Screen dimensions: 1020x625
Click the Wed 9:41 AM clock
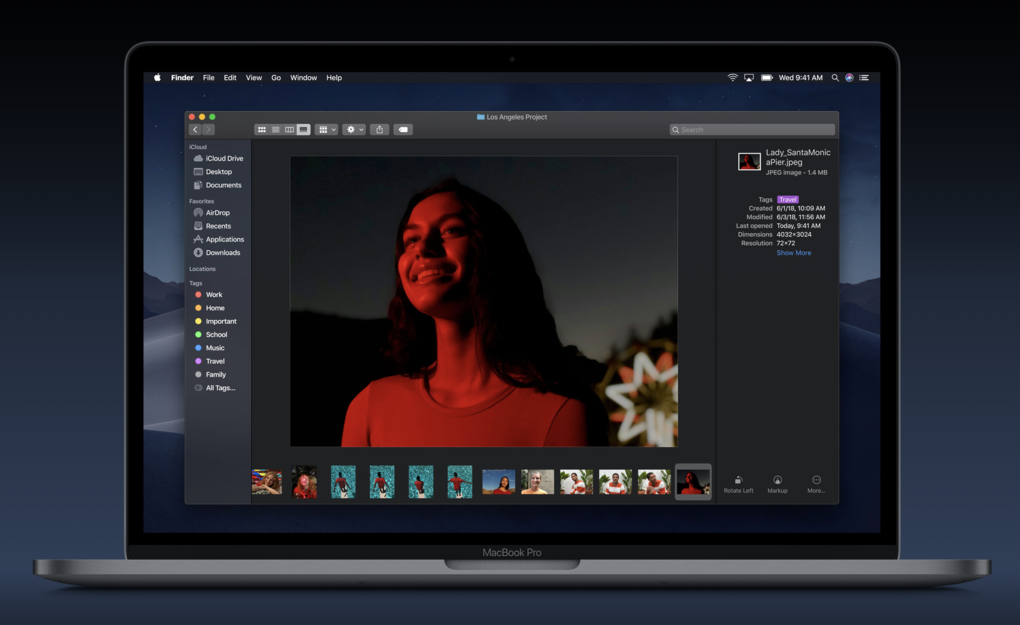pos(801,77)
